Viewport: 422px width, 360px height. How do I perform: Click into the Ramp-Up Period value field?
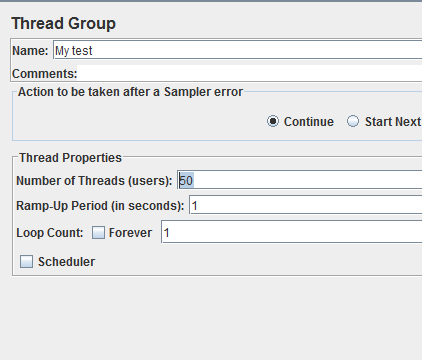tap(306, 205)
